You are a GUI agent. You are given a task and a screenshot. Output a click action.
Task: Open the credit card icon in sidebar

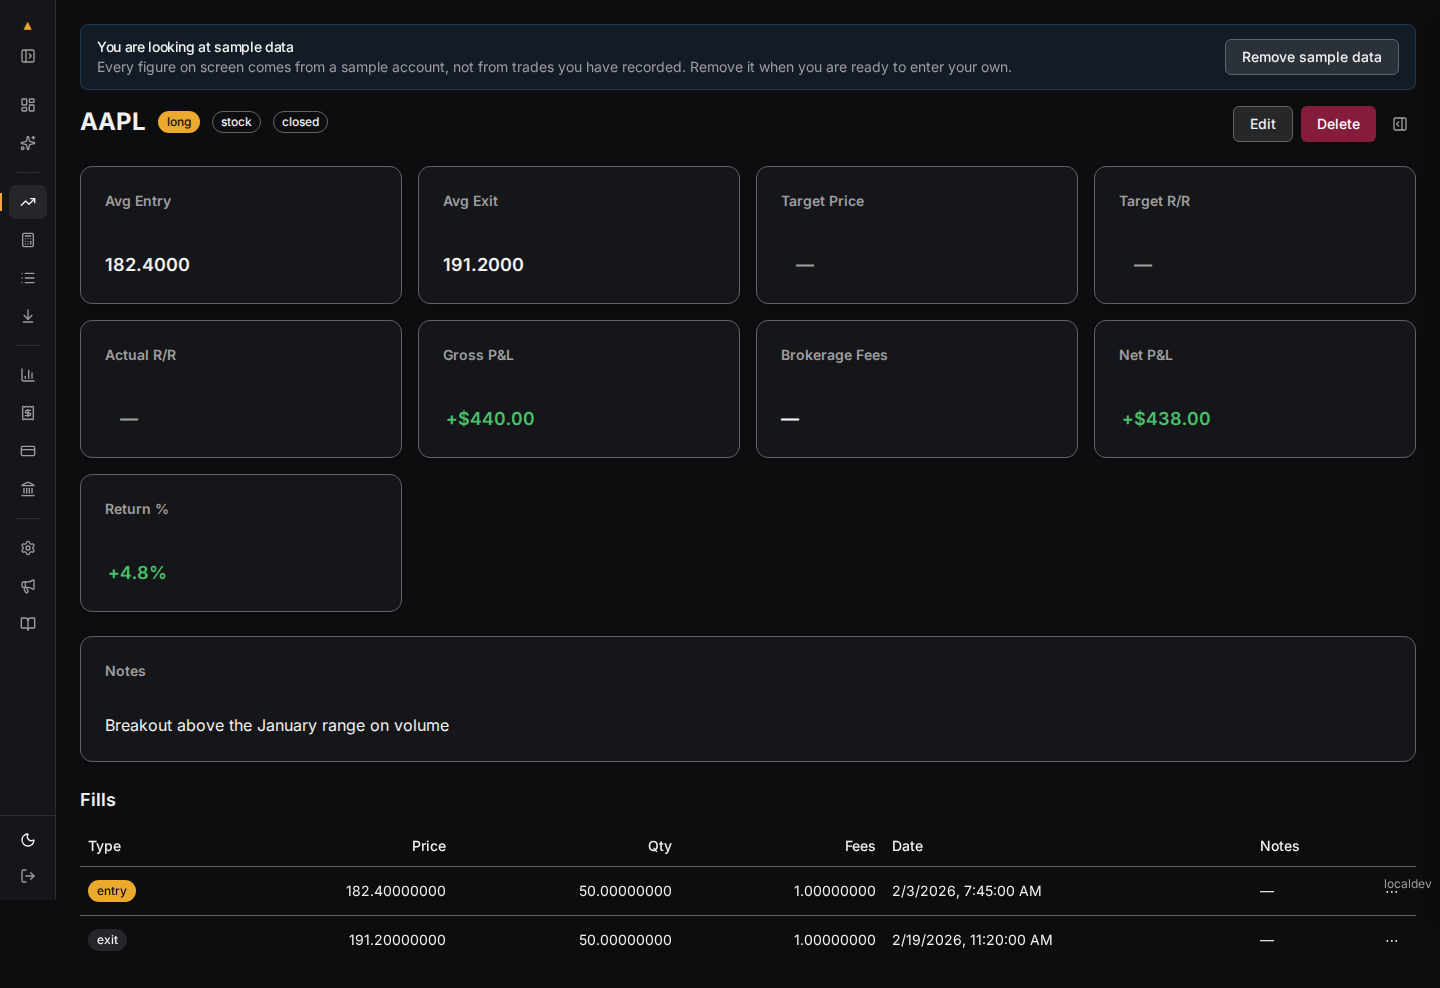(x=28, y=451)
